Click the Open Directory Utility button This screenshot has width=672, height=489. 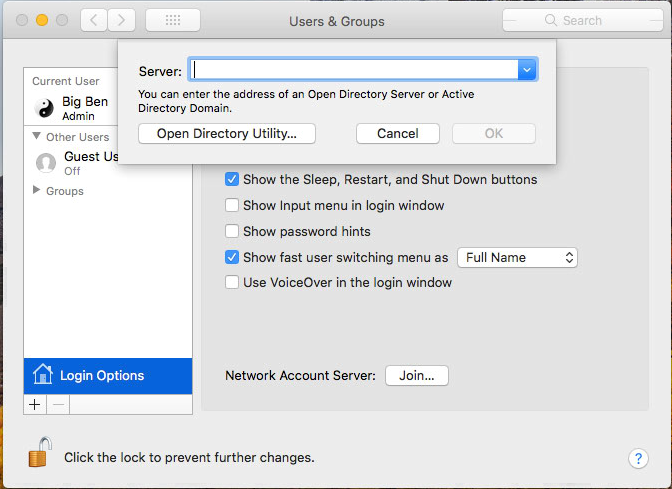pyautogui.click(x=227, y=134)
